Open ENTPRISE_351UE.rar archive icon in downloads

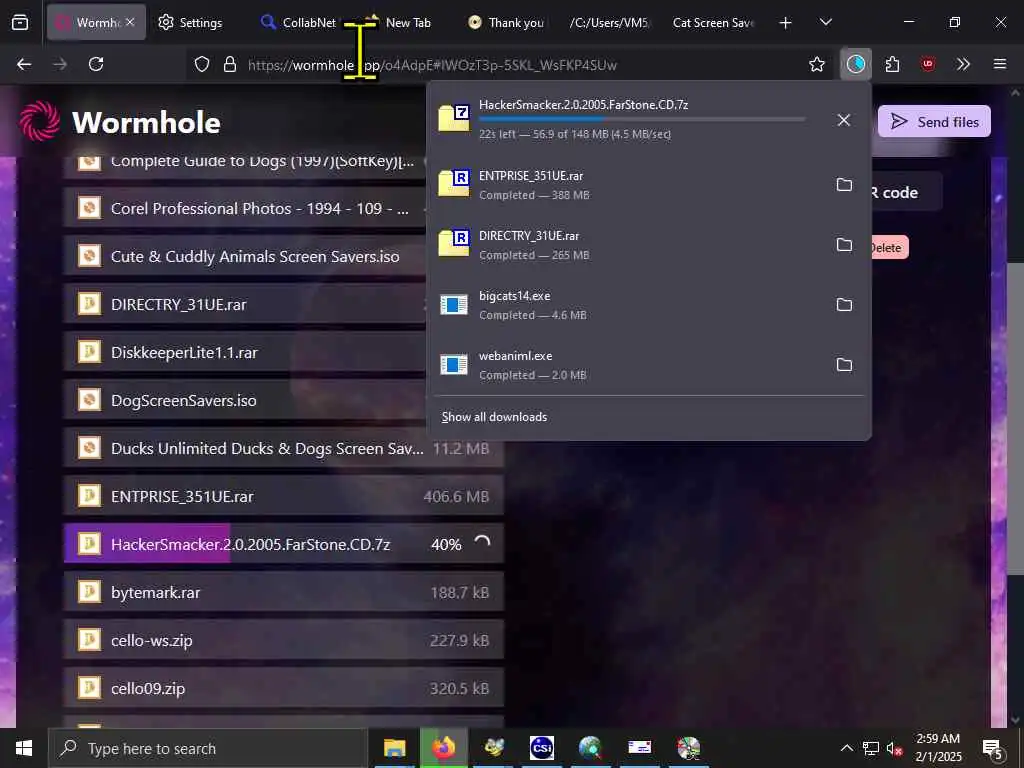click(x=455, y=183)
